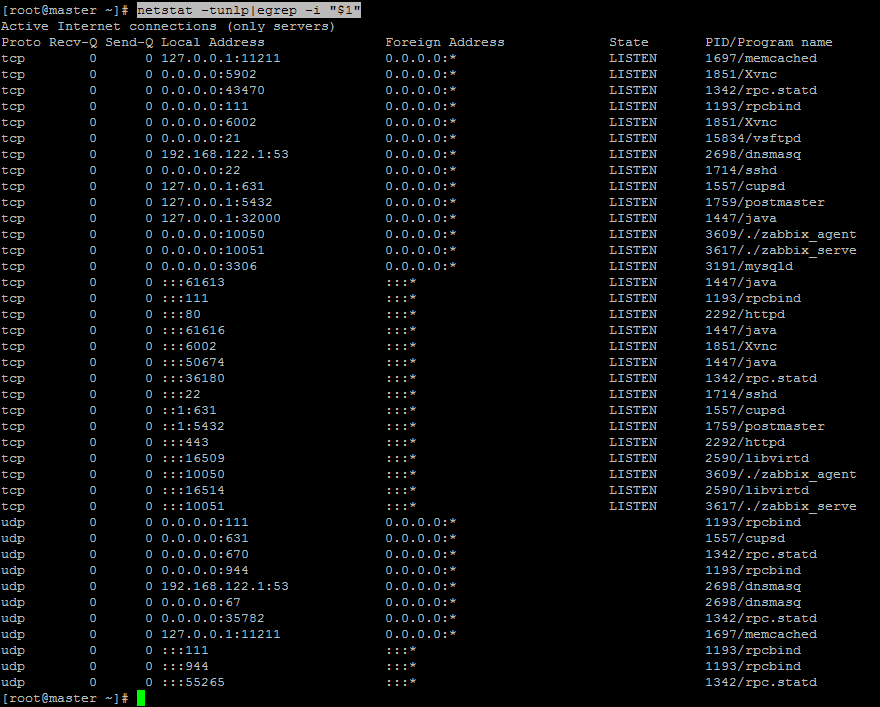Click udp address 0.0.0.0:944

(x=205, y=570)
